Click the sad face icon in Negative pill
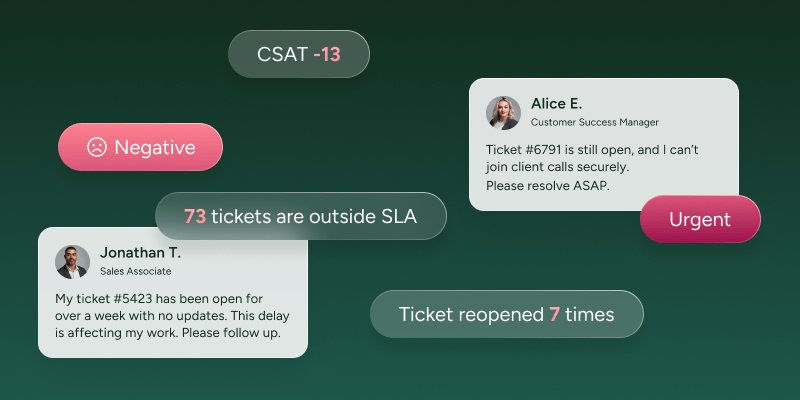The image size is (800, 400). (96, 147)
